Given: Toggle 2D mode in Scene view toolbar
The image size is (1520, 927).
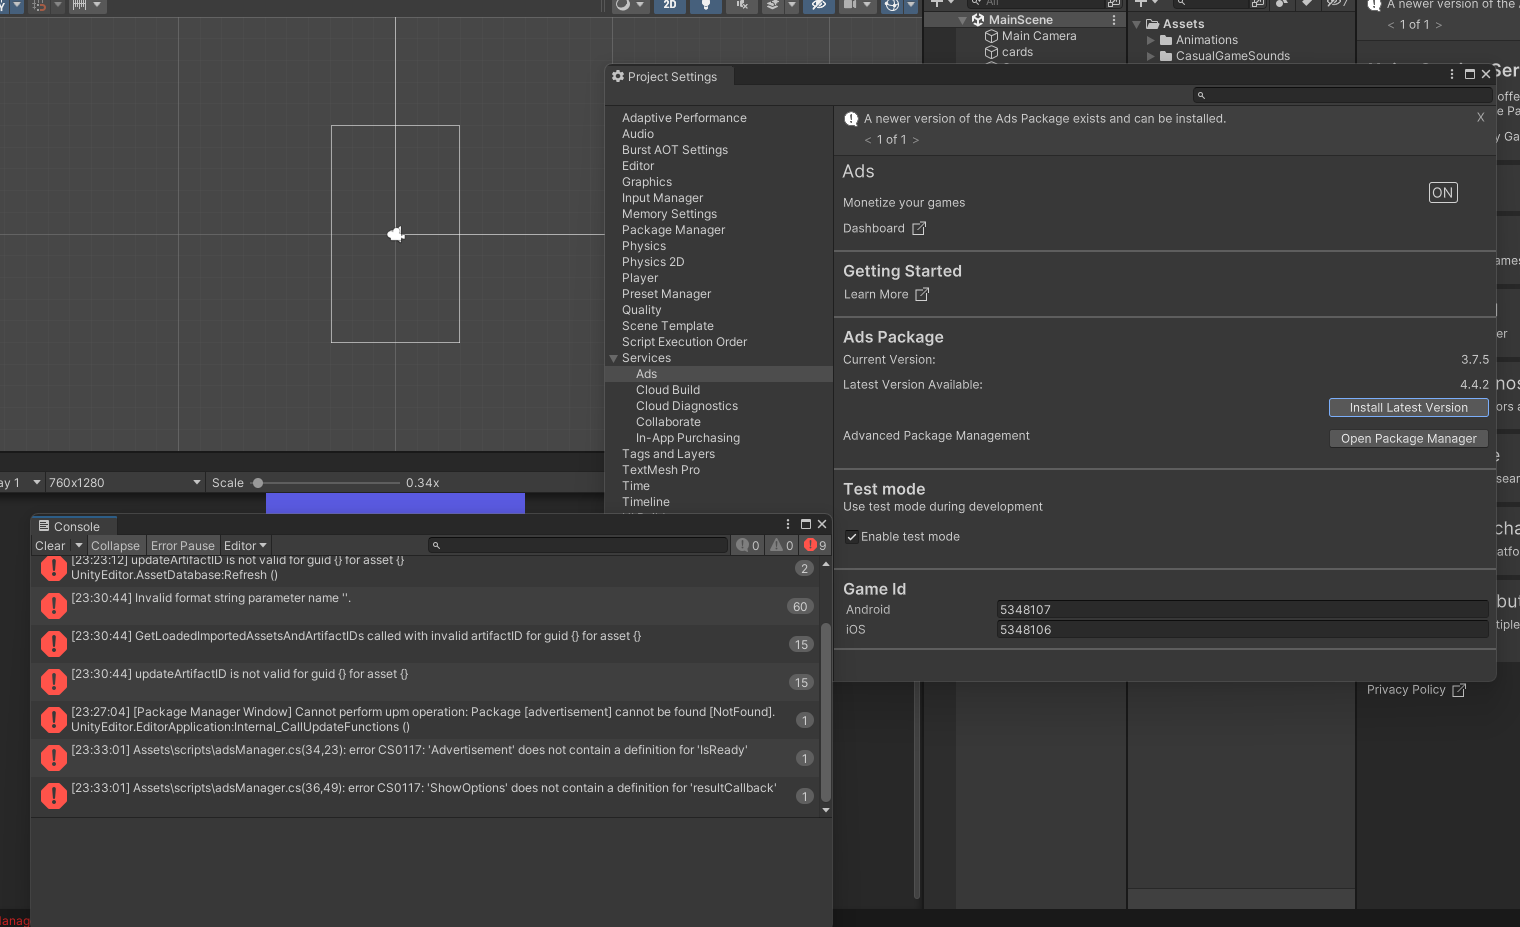Looking at the screenshot, I should tap(670, 5).
